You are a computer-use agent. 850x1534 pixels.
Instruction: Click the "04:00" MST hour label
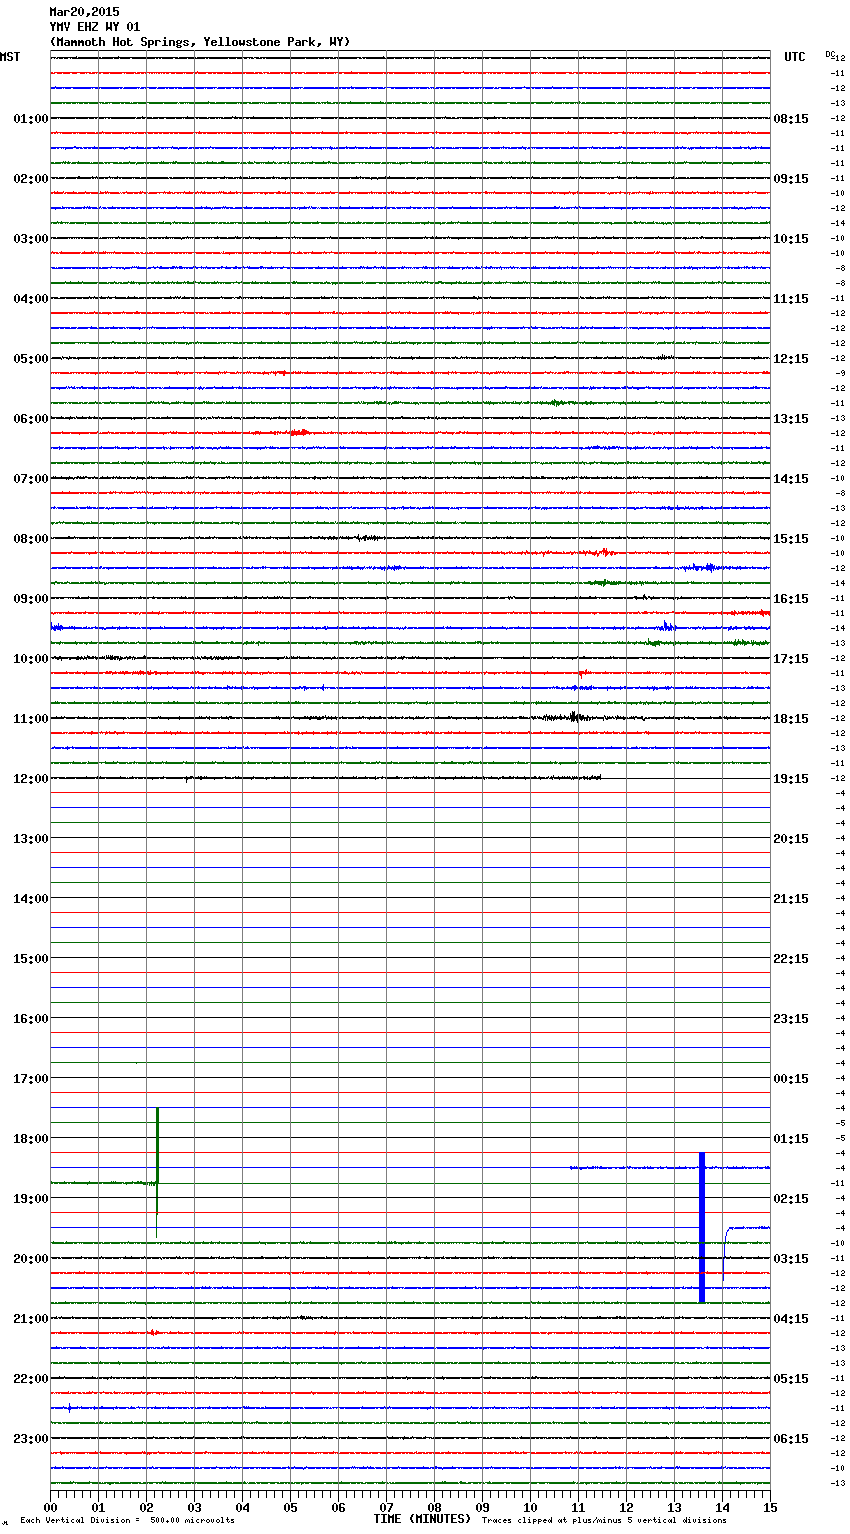[x=31, y=299]
